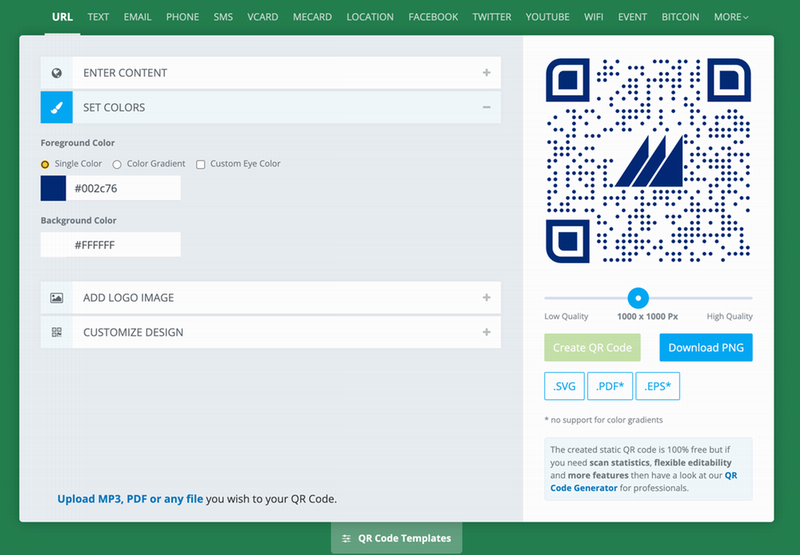Click the sliders icon in QR Code Templates
Screen dimensions: 800x555
(346, 538)
